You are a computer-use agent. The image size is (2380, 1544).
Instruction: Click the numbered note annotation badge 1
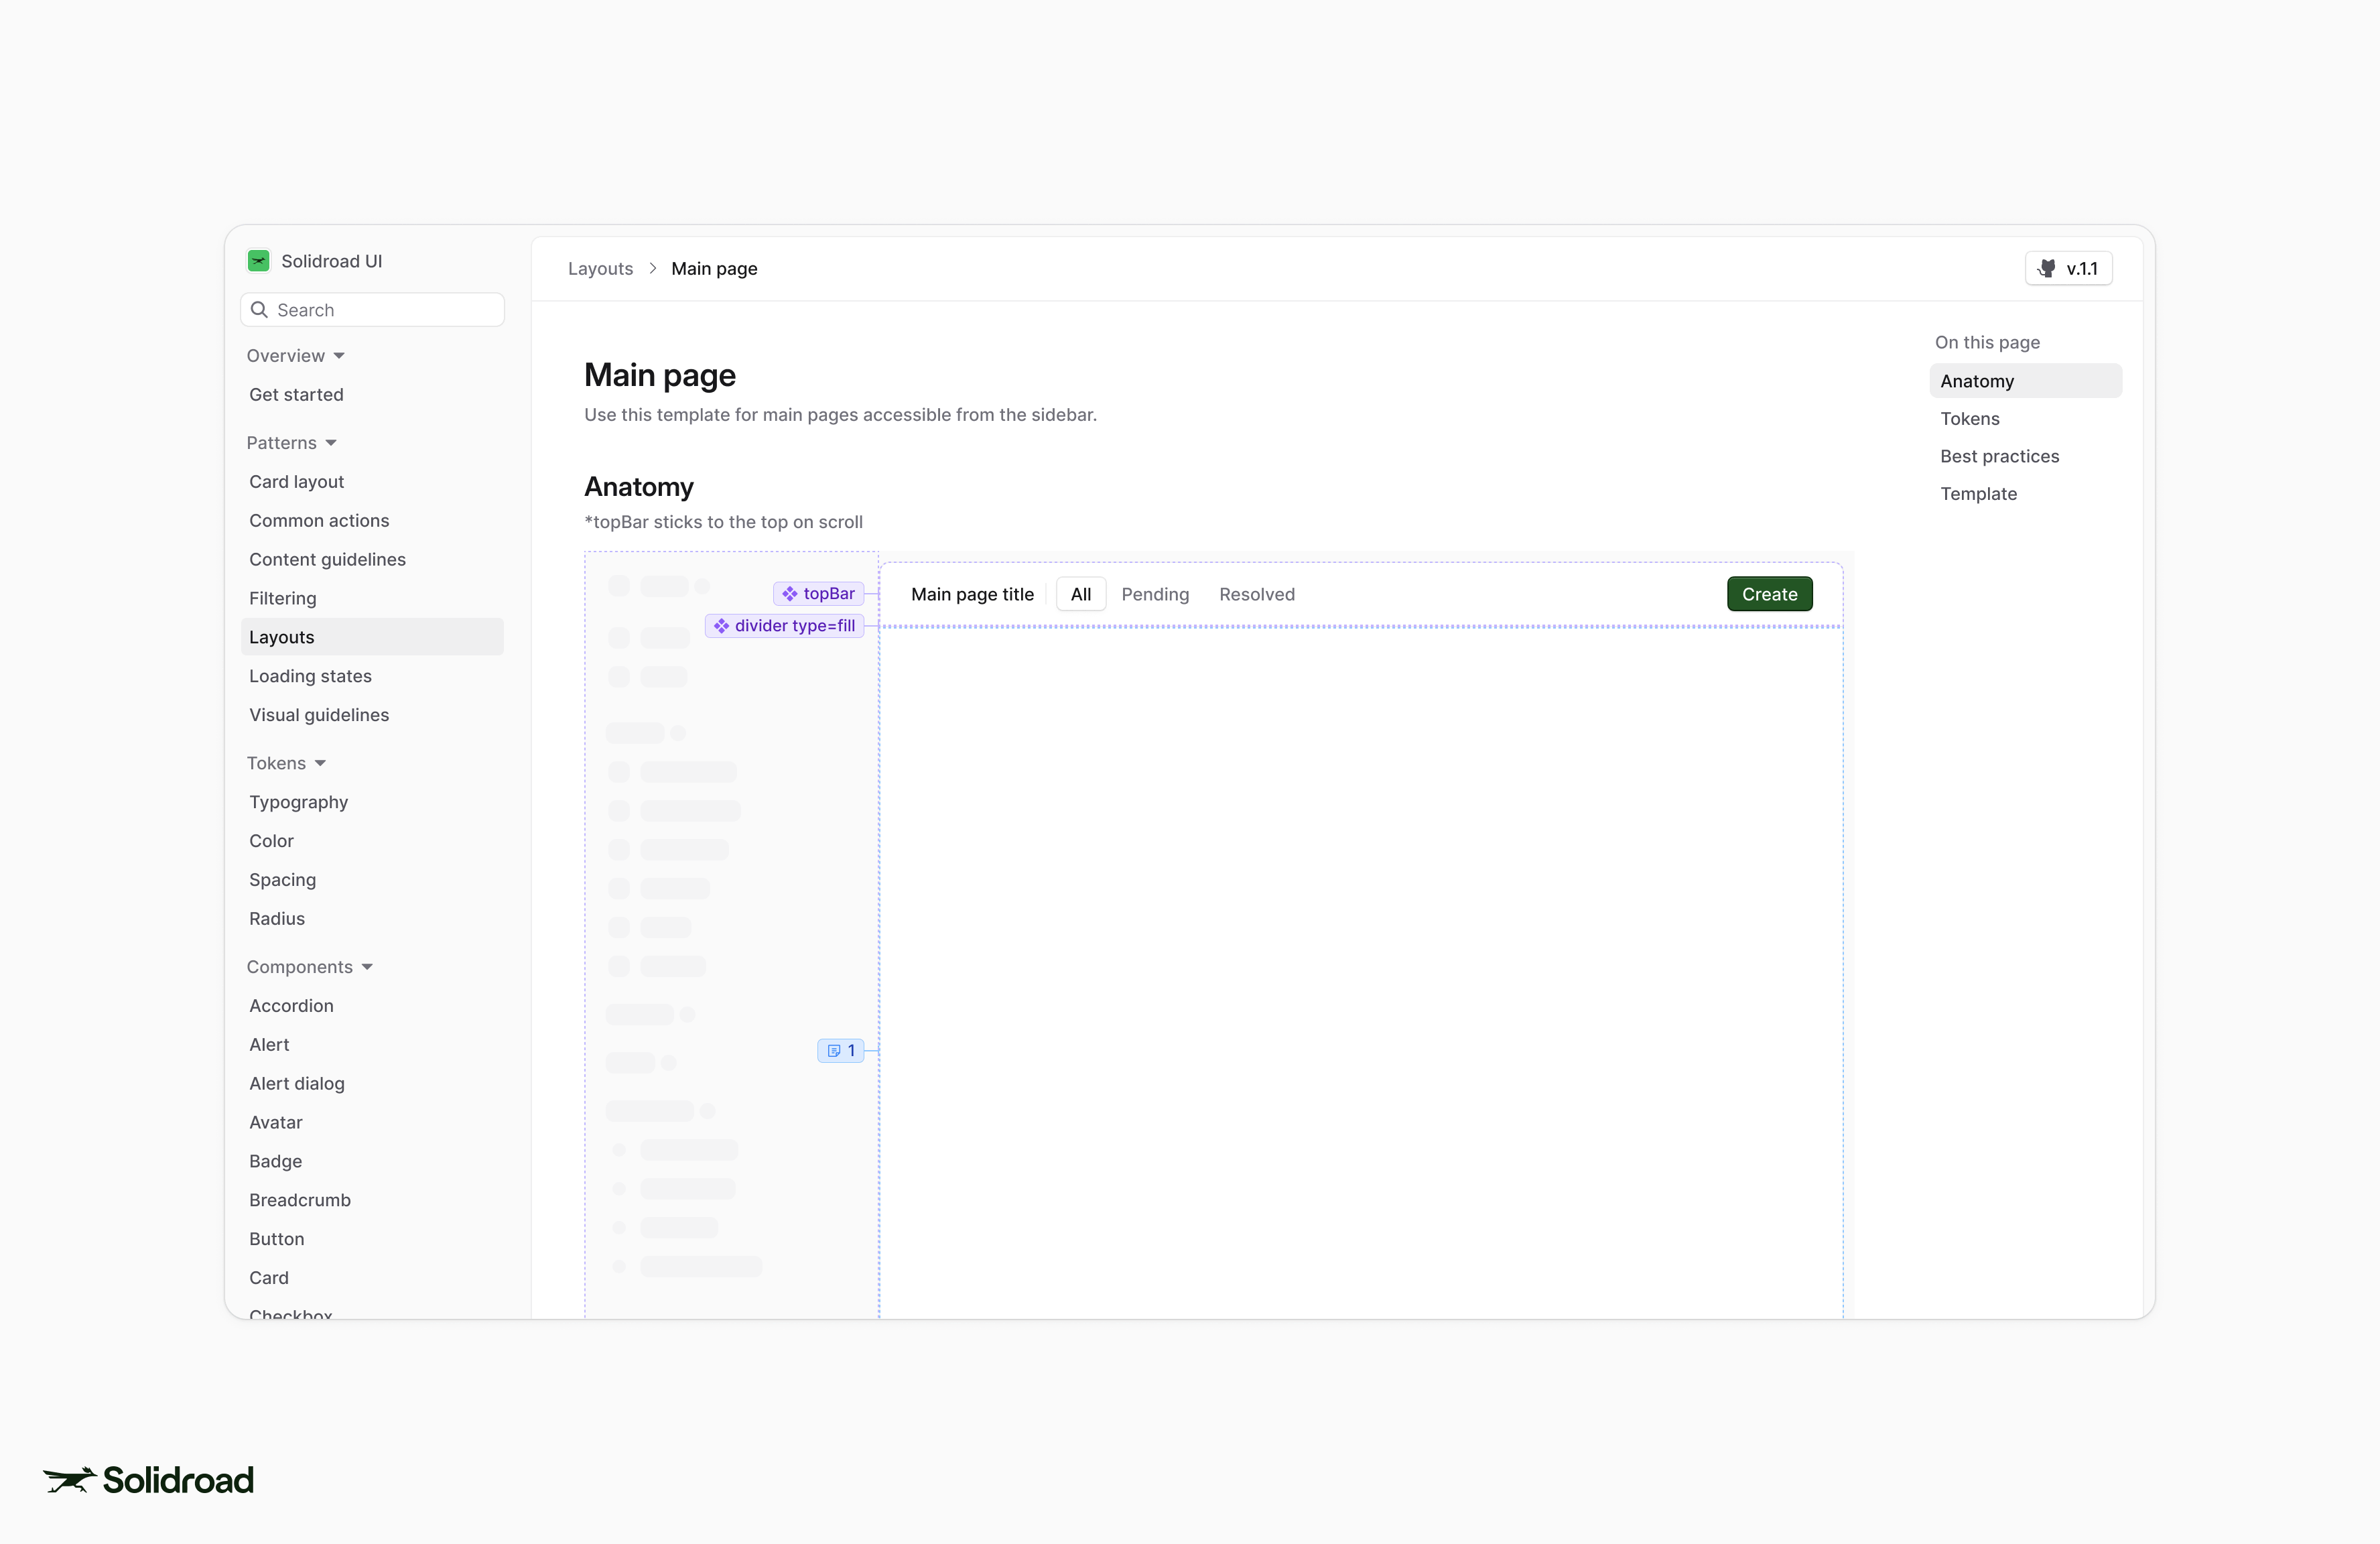point(840,1051)
